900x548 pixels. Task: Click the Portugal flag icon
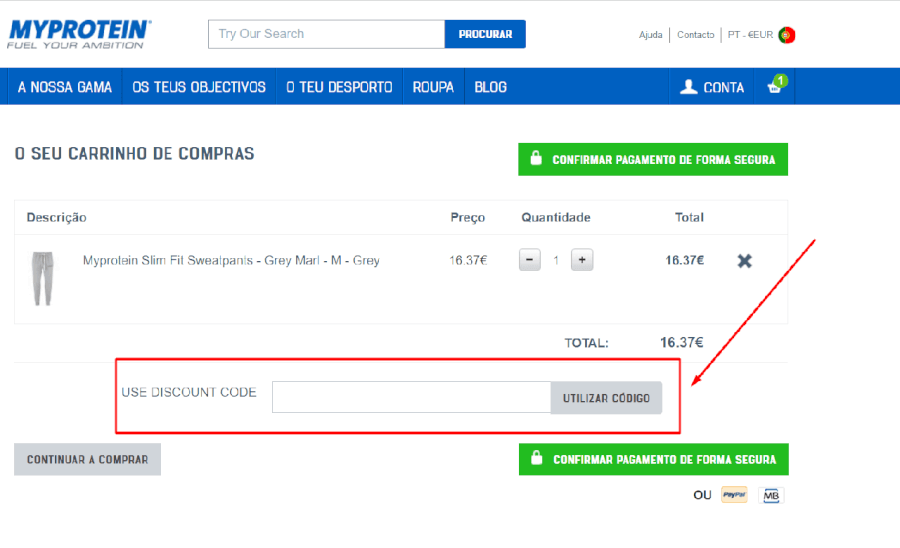[787, 35]
